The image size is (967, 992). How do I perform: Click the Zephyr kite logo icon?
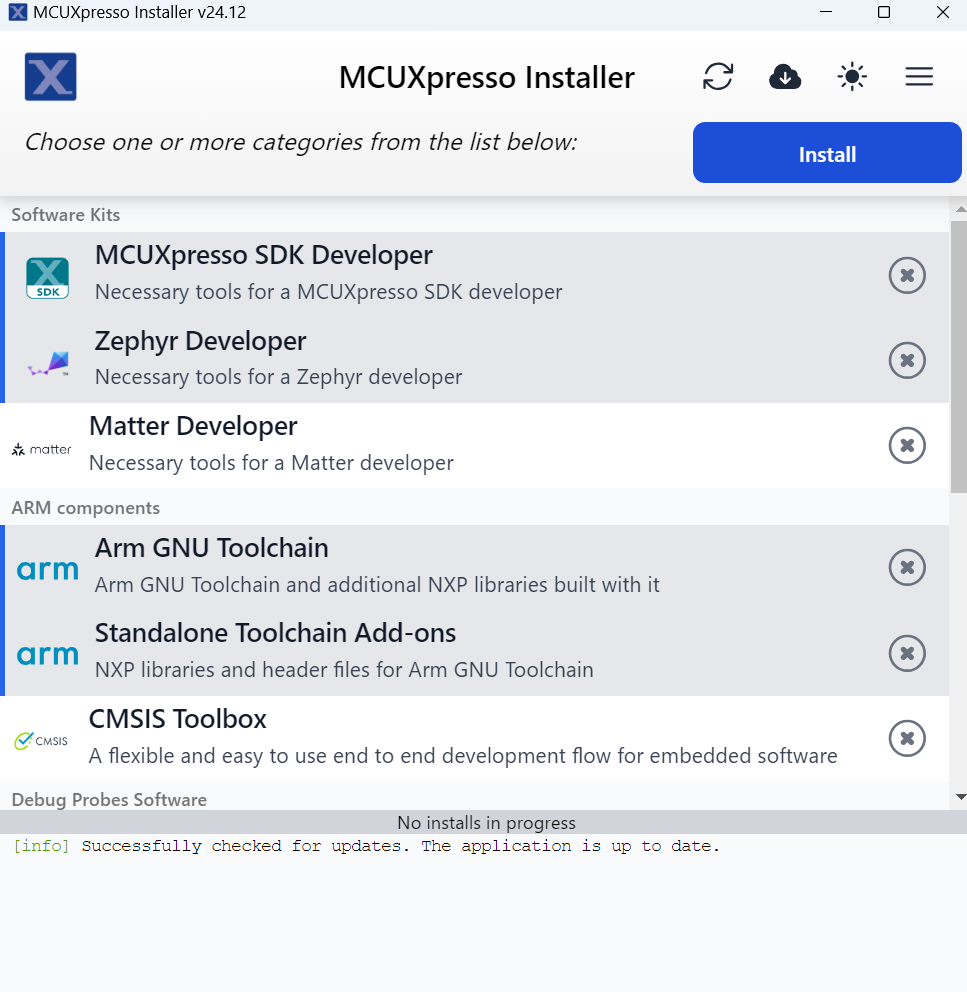coord(48,363)
